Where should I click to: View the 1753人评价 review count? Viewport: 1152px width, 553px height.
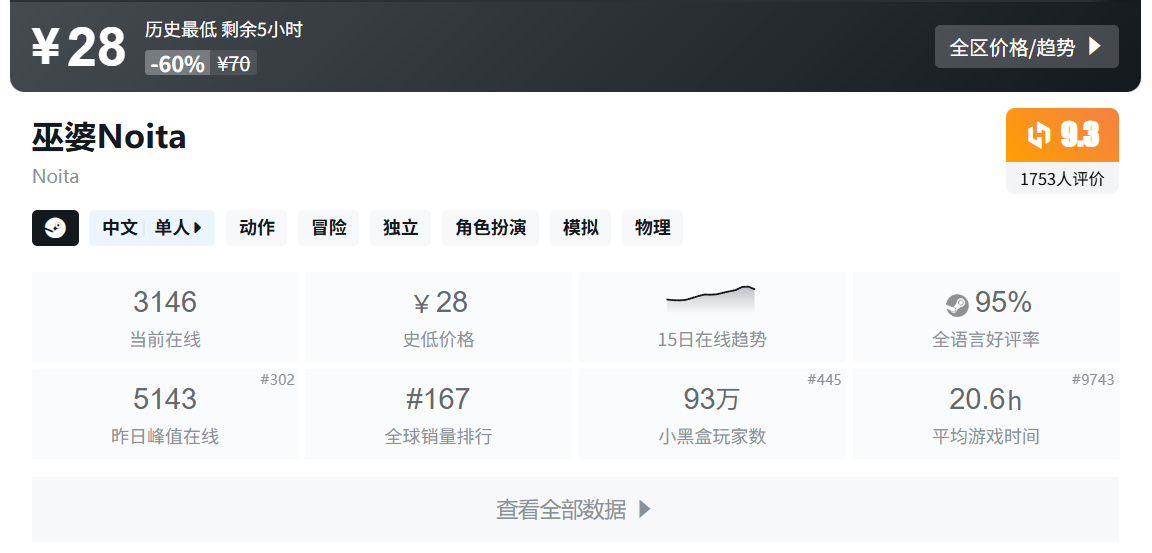tap(1062, 178)
